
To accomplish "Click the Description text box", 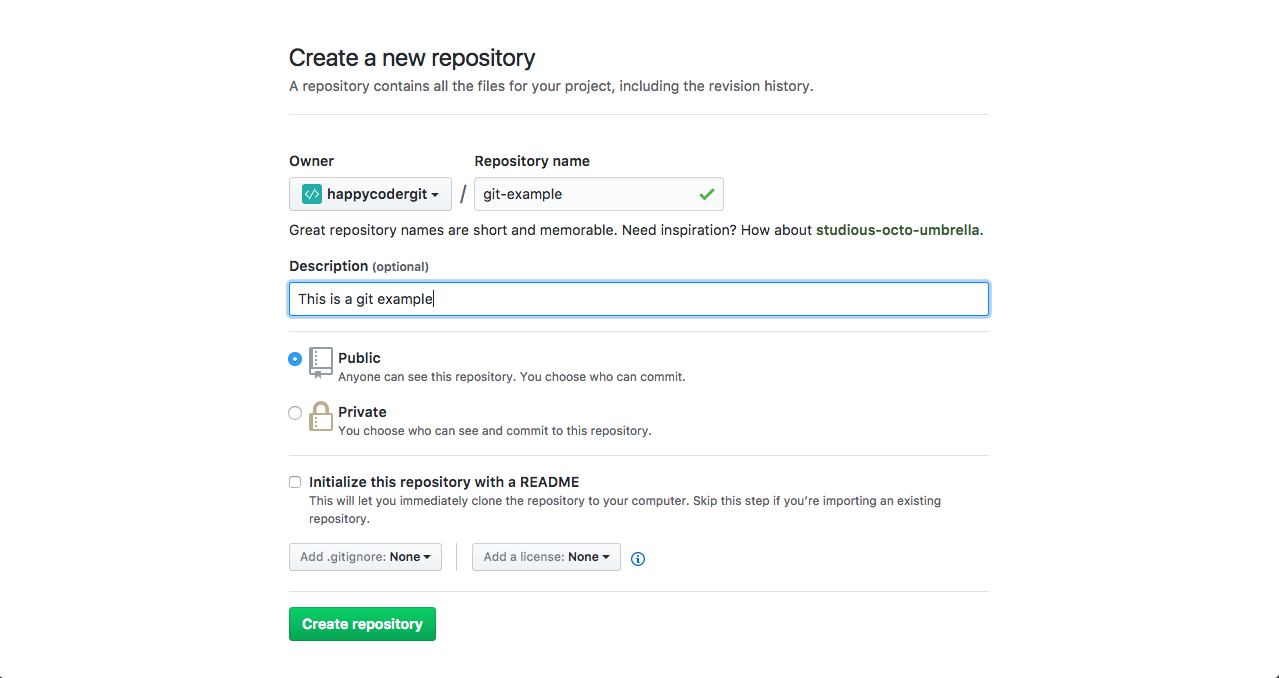I will coord(638,298).
